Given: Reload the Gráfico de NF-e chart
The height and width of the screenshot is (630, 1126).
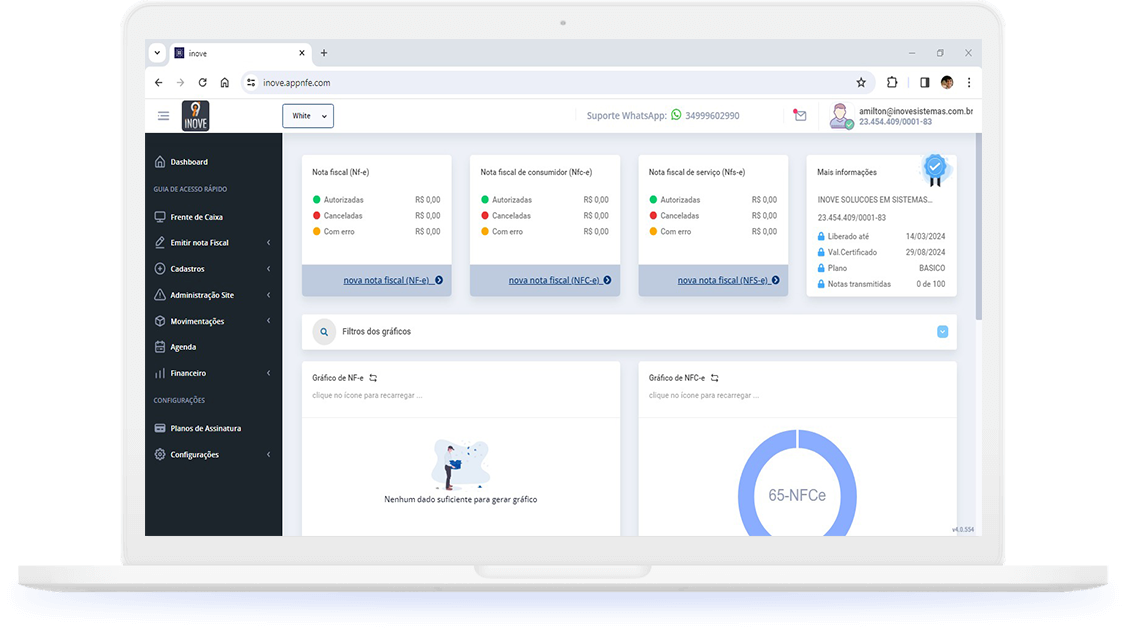Looking at the screenshot, I should pyautogui.click(x=373, y=378).
